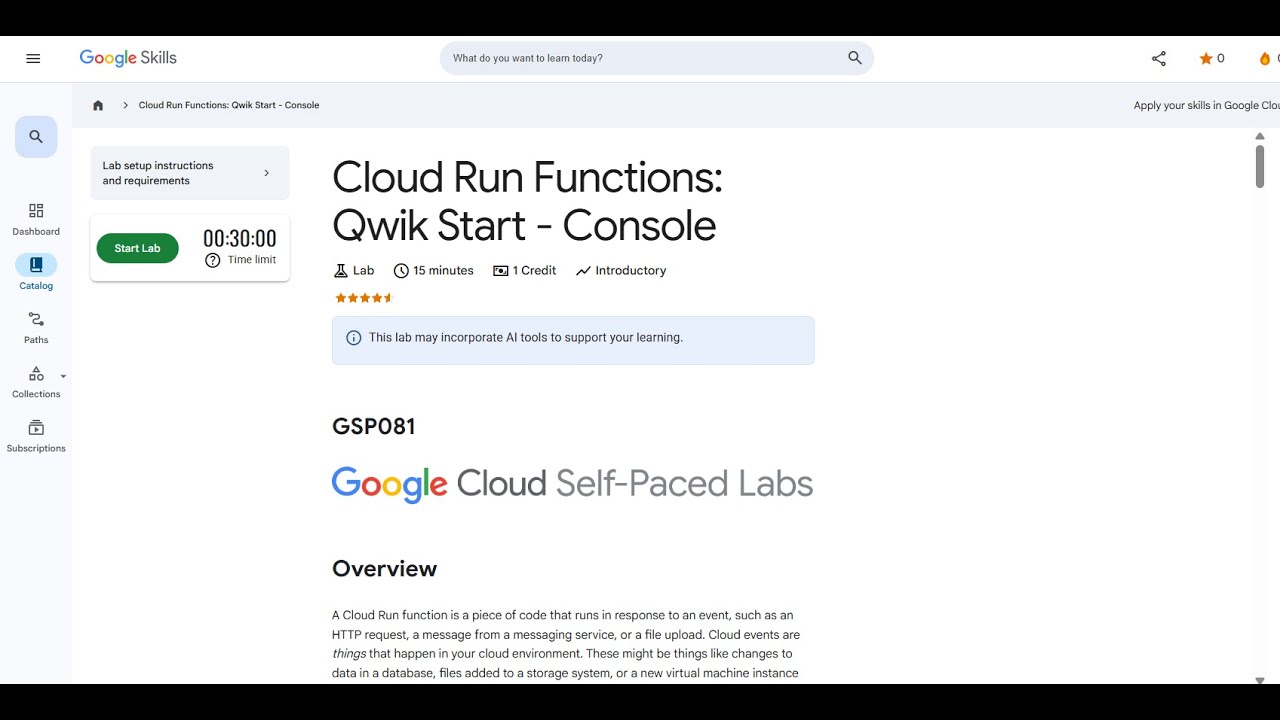
Task: Click the GSP081 heading text
Action: tap(374, 426)
